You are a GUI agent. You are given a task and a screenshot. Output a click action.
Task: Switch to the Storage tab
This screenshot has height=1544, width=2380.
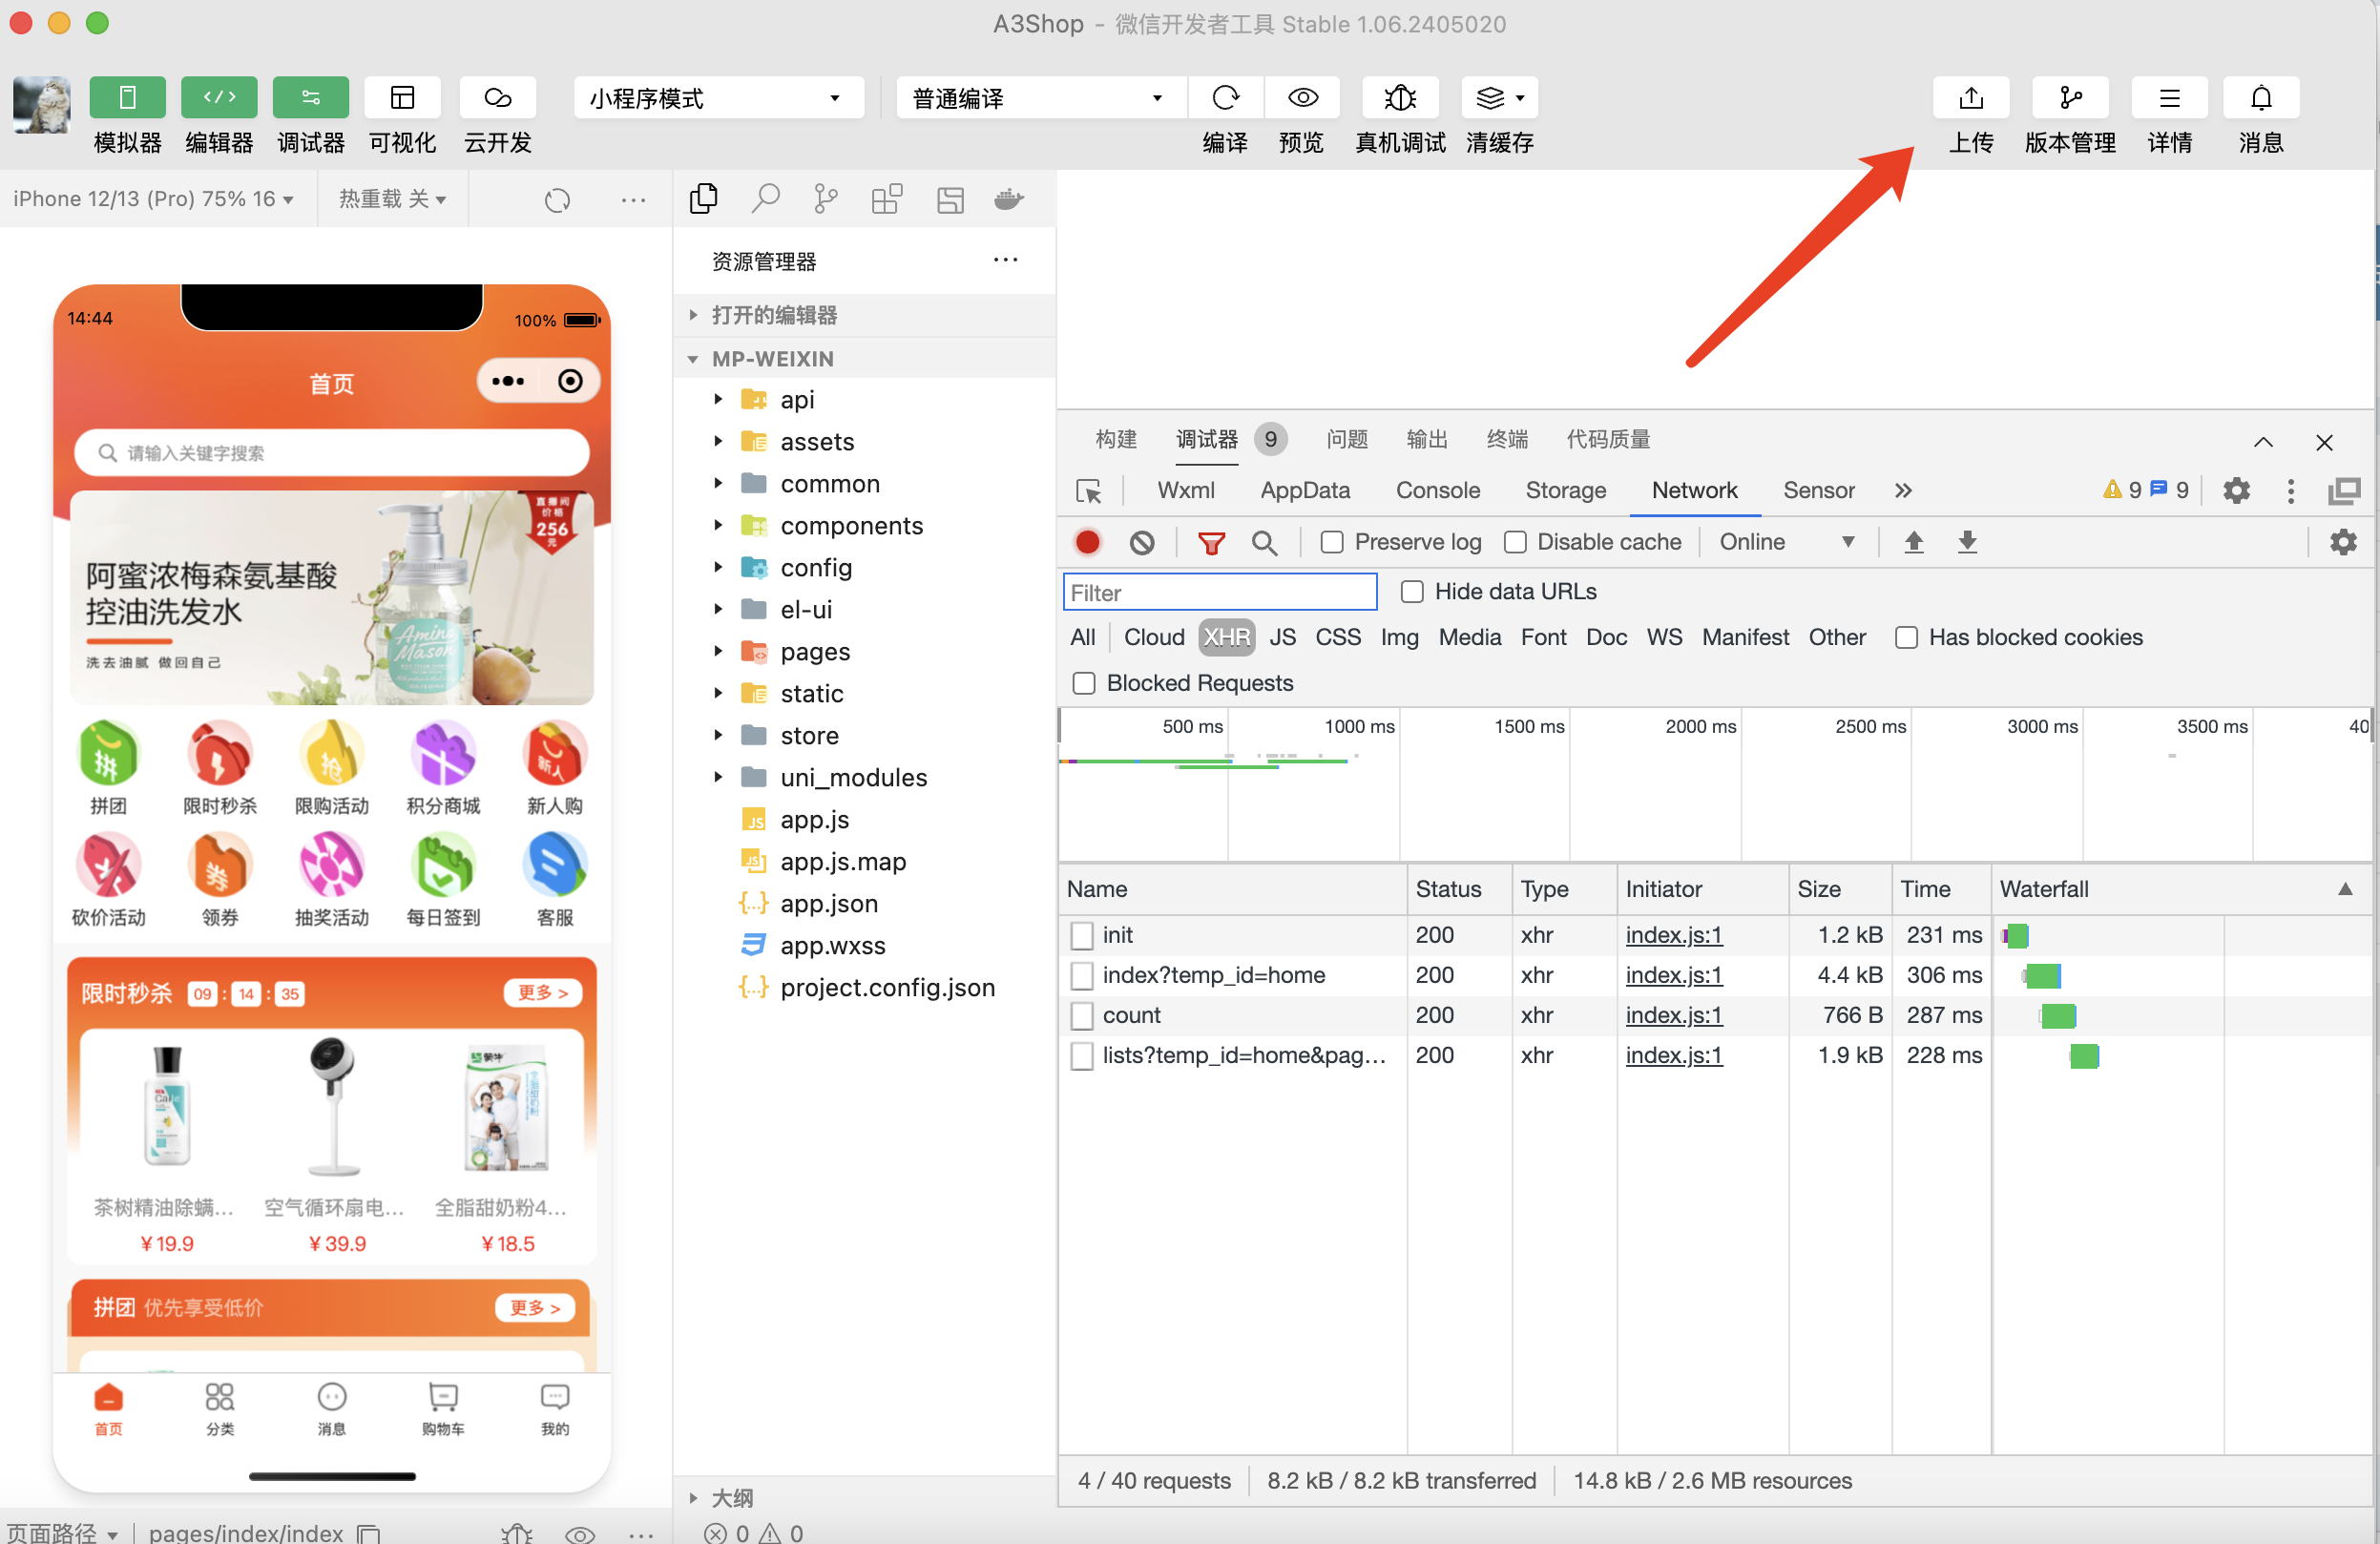point(1565,491)
